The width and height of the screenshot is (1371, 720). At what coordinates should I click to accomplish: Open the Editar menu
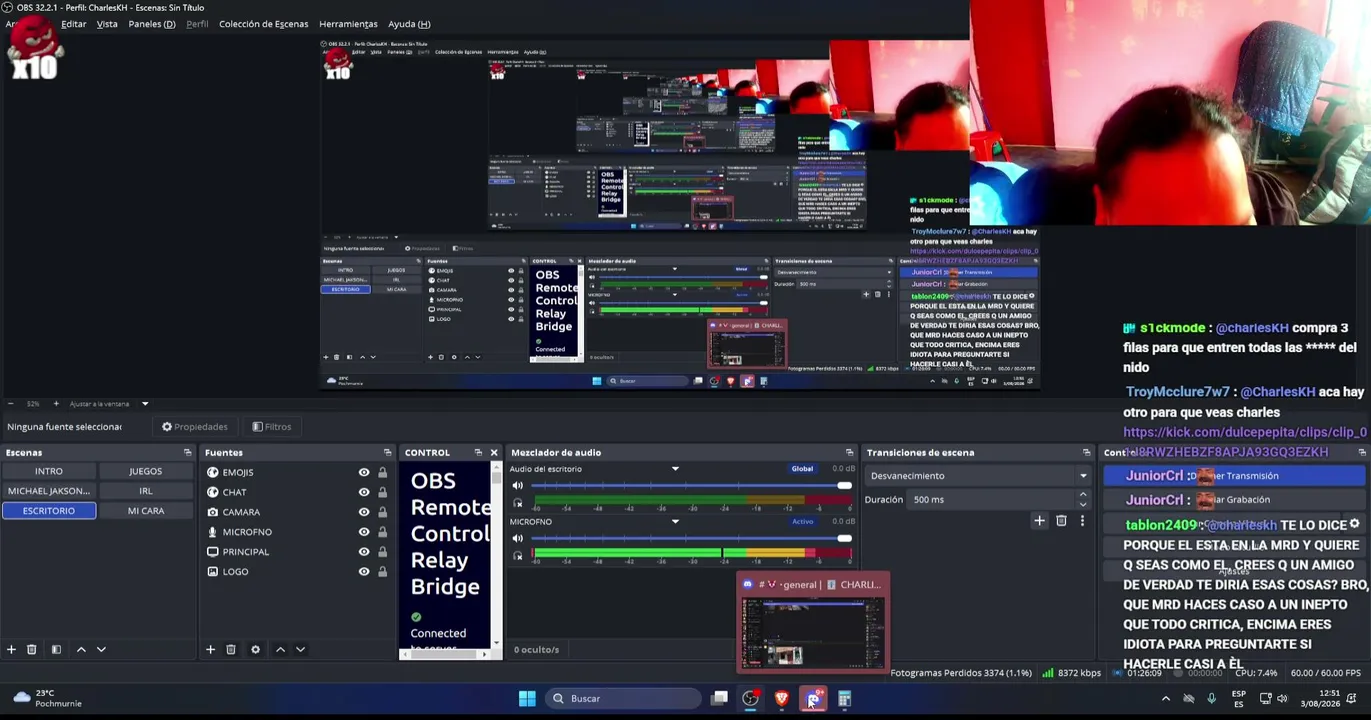coord(74,24)
